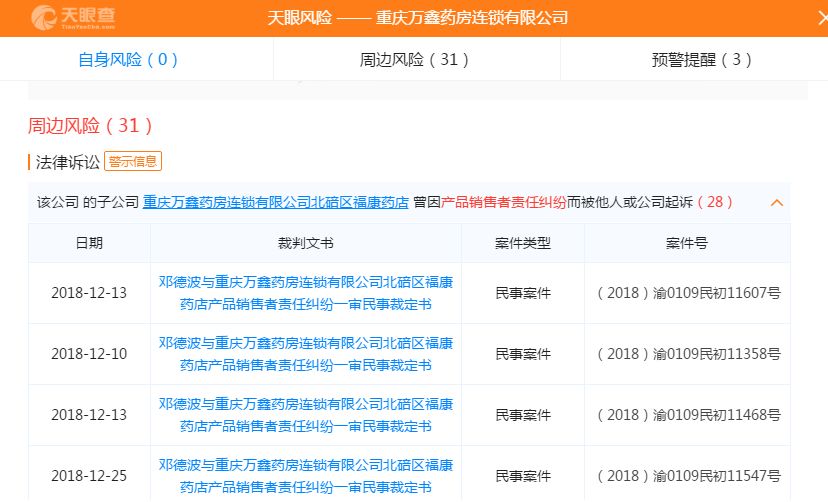The height and width of the screenshot is (502, 828).
Task: Open subsidiary link 重庆万鑫药房连锁有限公司北碚区福康药店
Action: click(x=275, y=202)
